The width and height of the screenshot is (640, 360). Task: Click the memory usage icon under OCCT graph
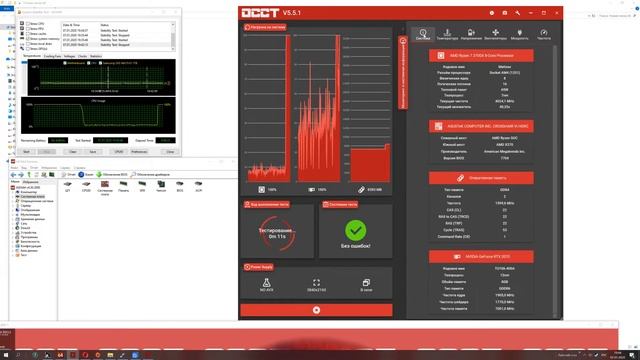click(x=361, y=189)
